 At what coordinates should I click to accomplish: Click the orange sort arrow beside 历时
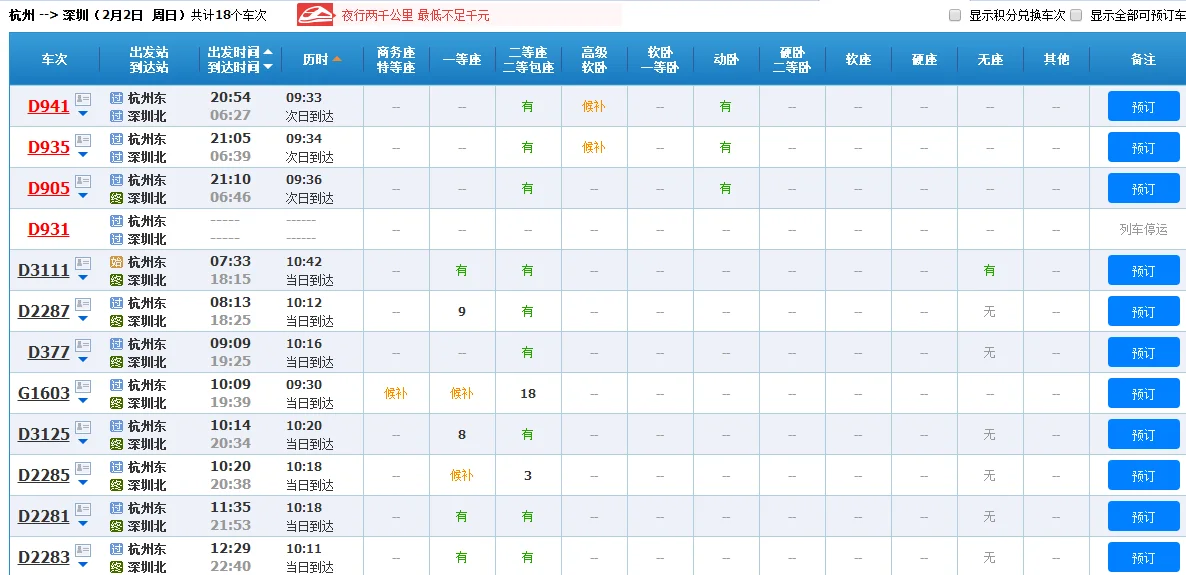[x=337, y=59]
